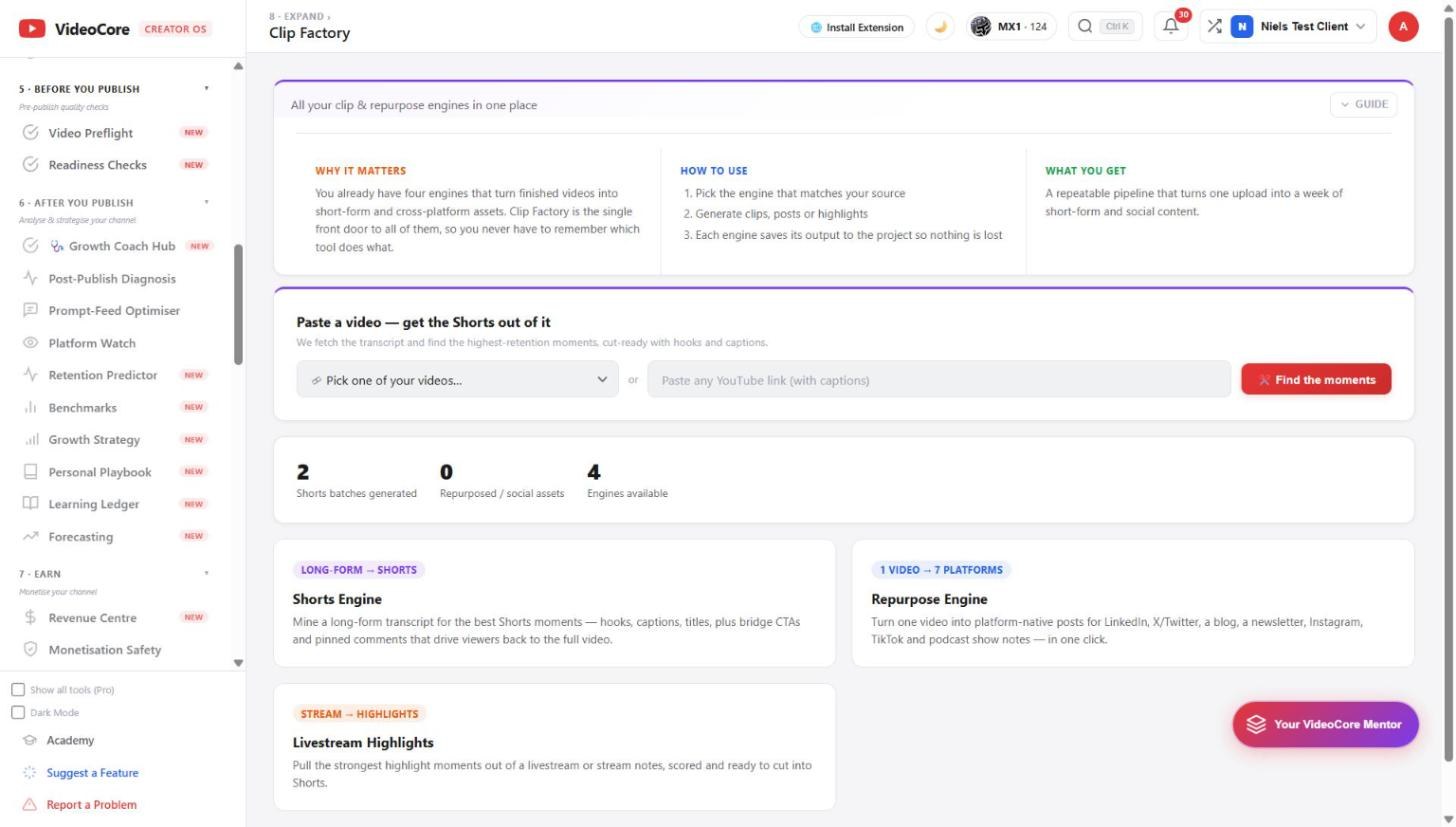Open the red user avatar labeled A
This screenshot has height=827, width=1456.
pos(1403,27)
